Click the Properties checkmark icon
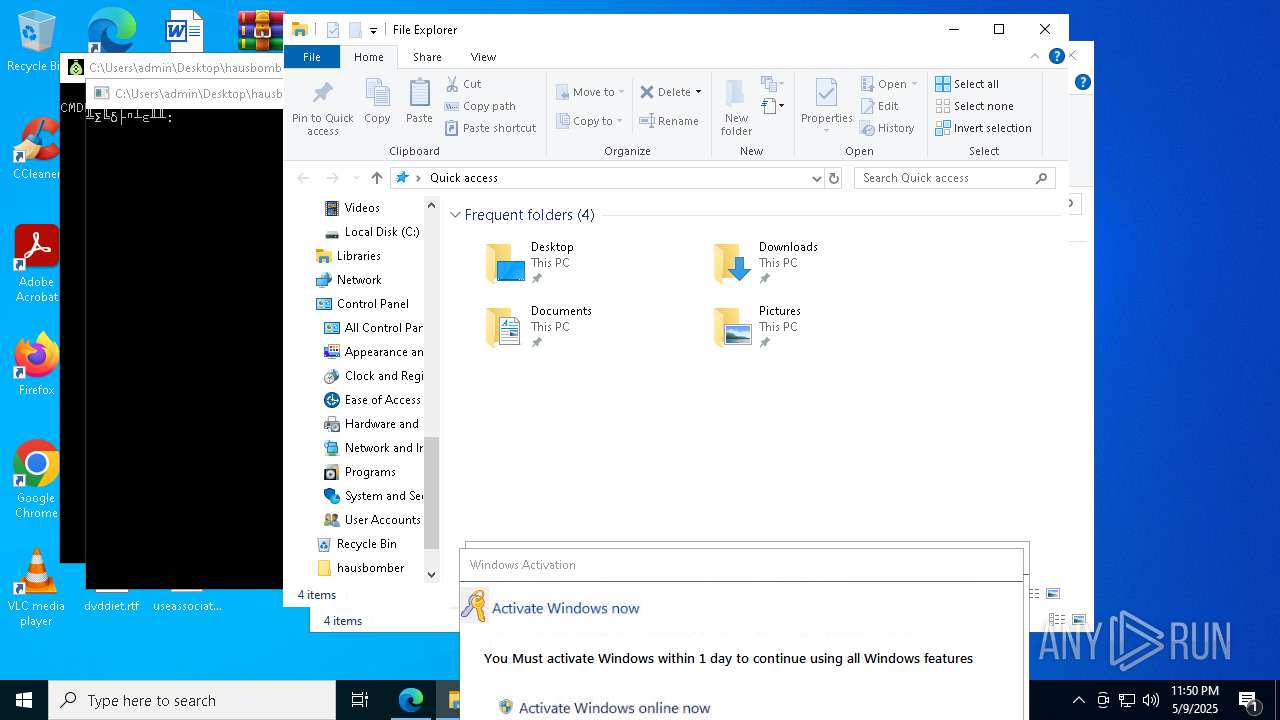 tap(826, 94)
